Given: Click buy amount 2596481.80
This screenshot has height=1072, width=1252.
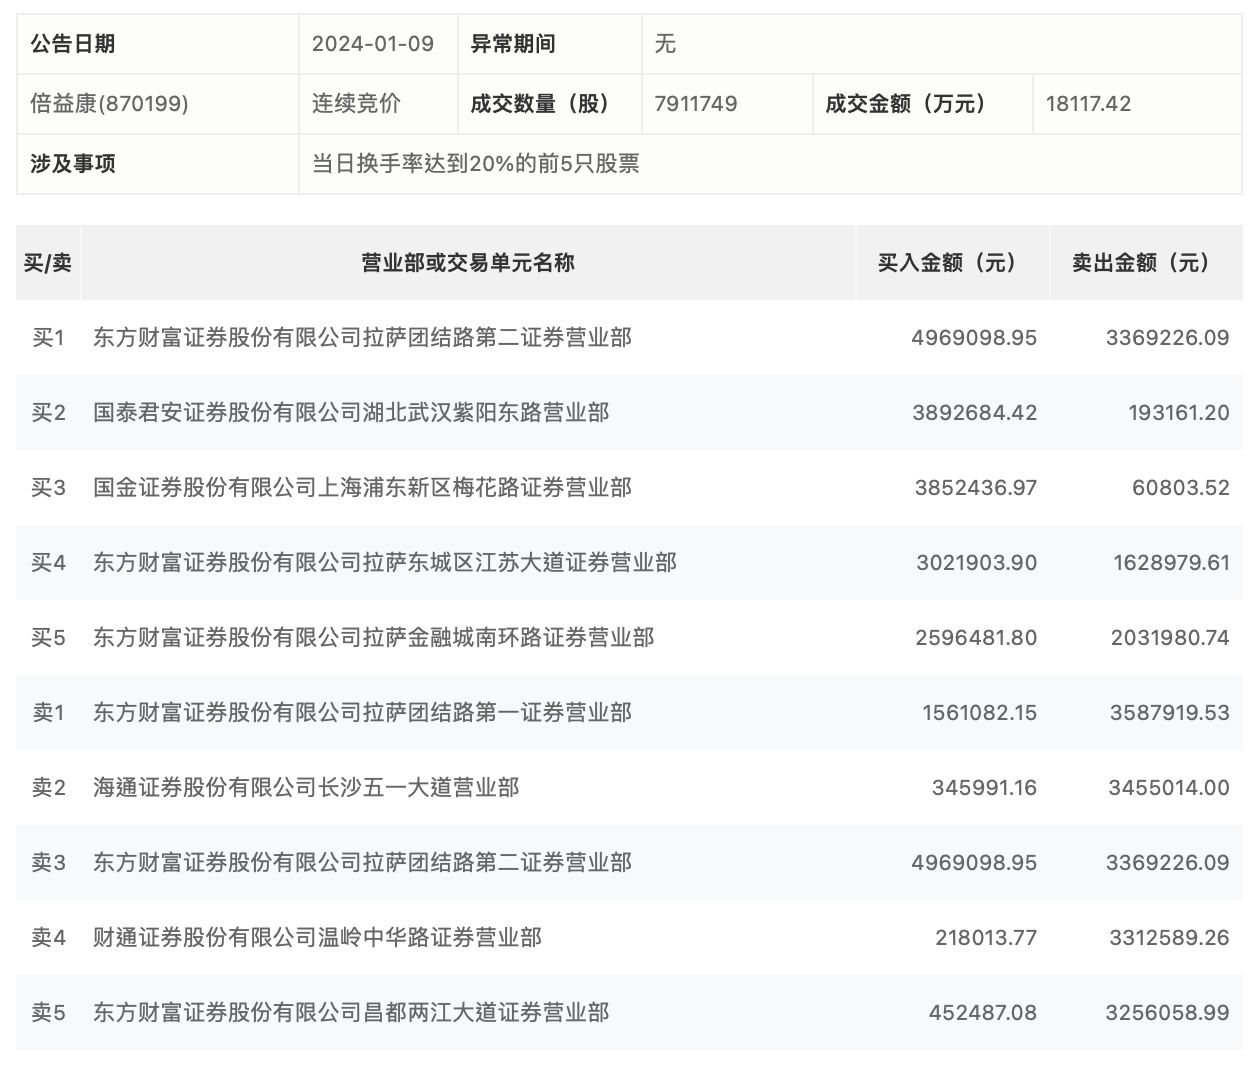Looking at the screenshot, I should pos(976,638).
